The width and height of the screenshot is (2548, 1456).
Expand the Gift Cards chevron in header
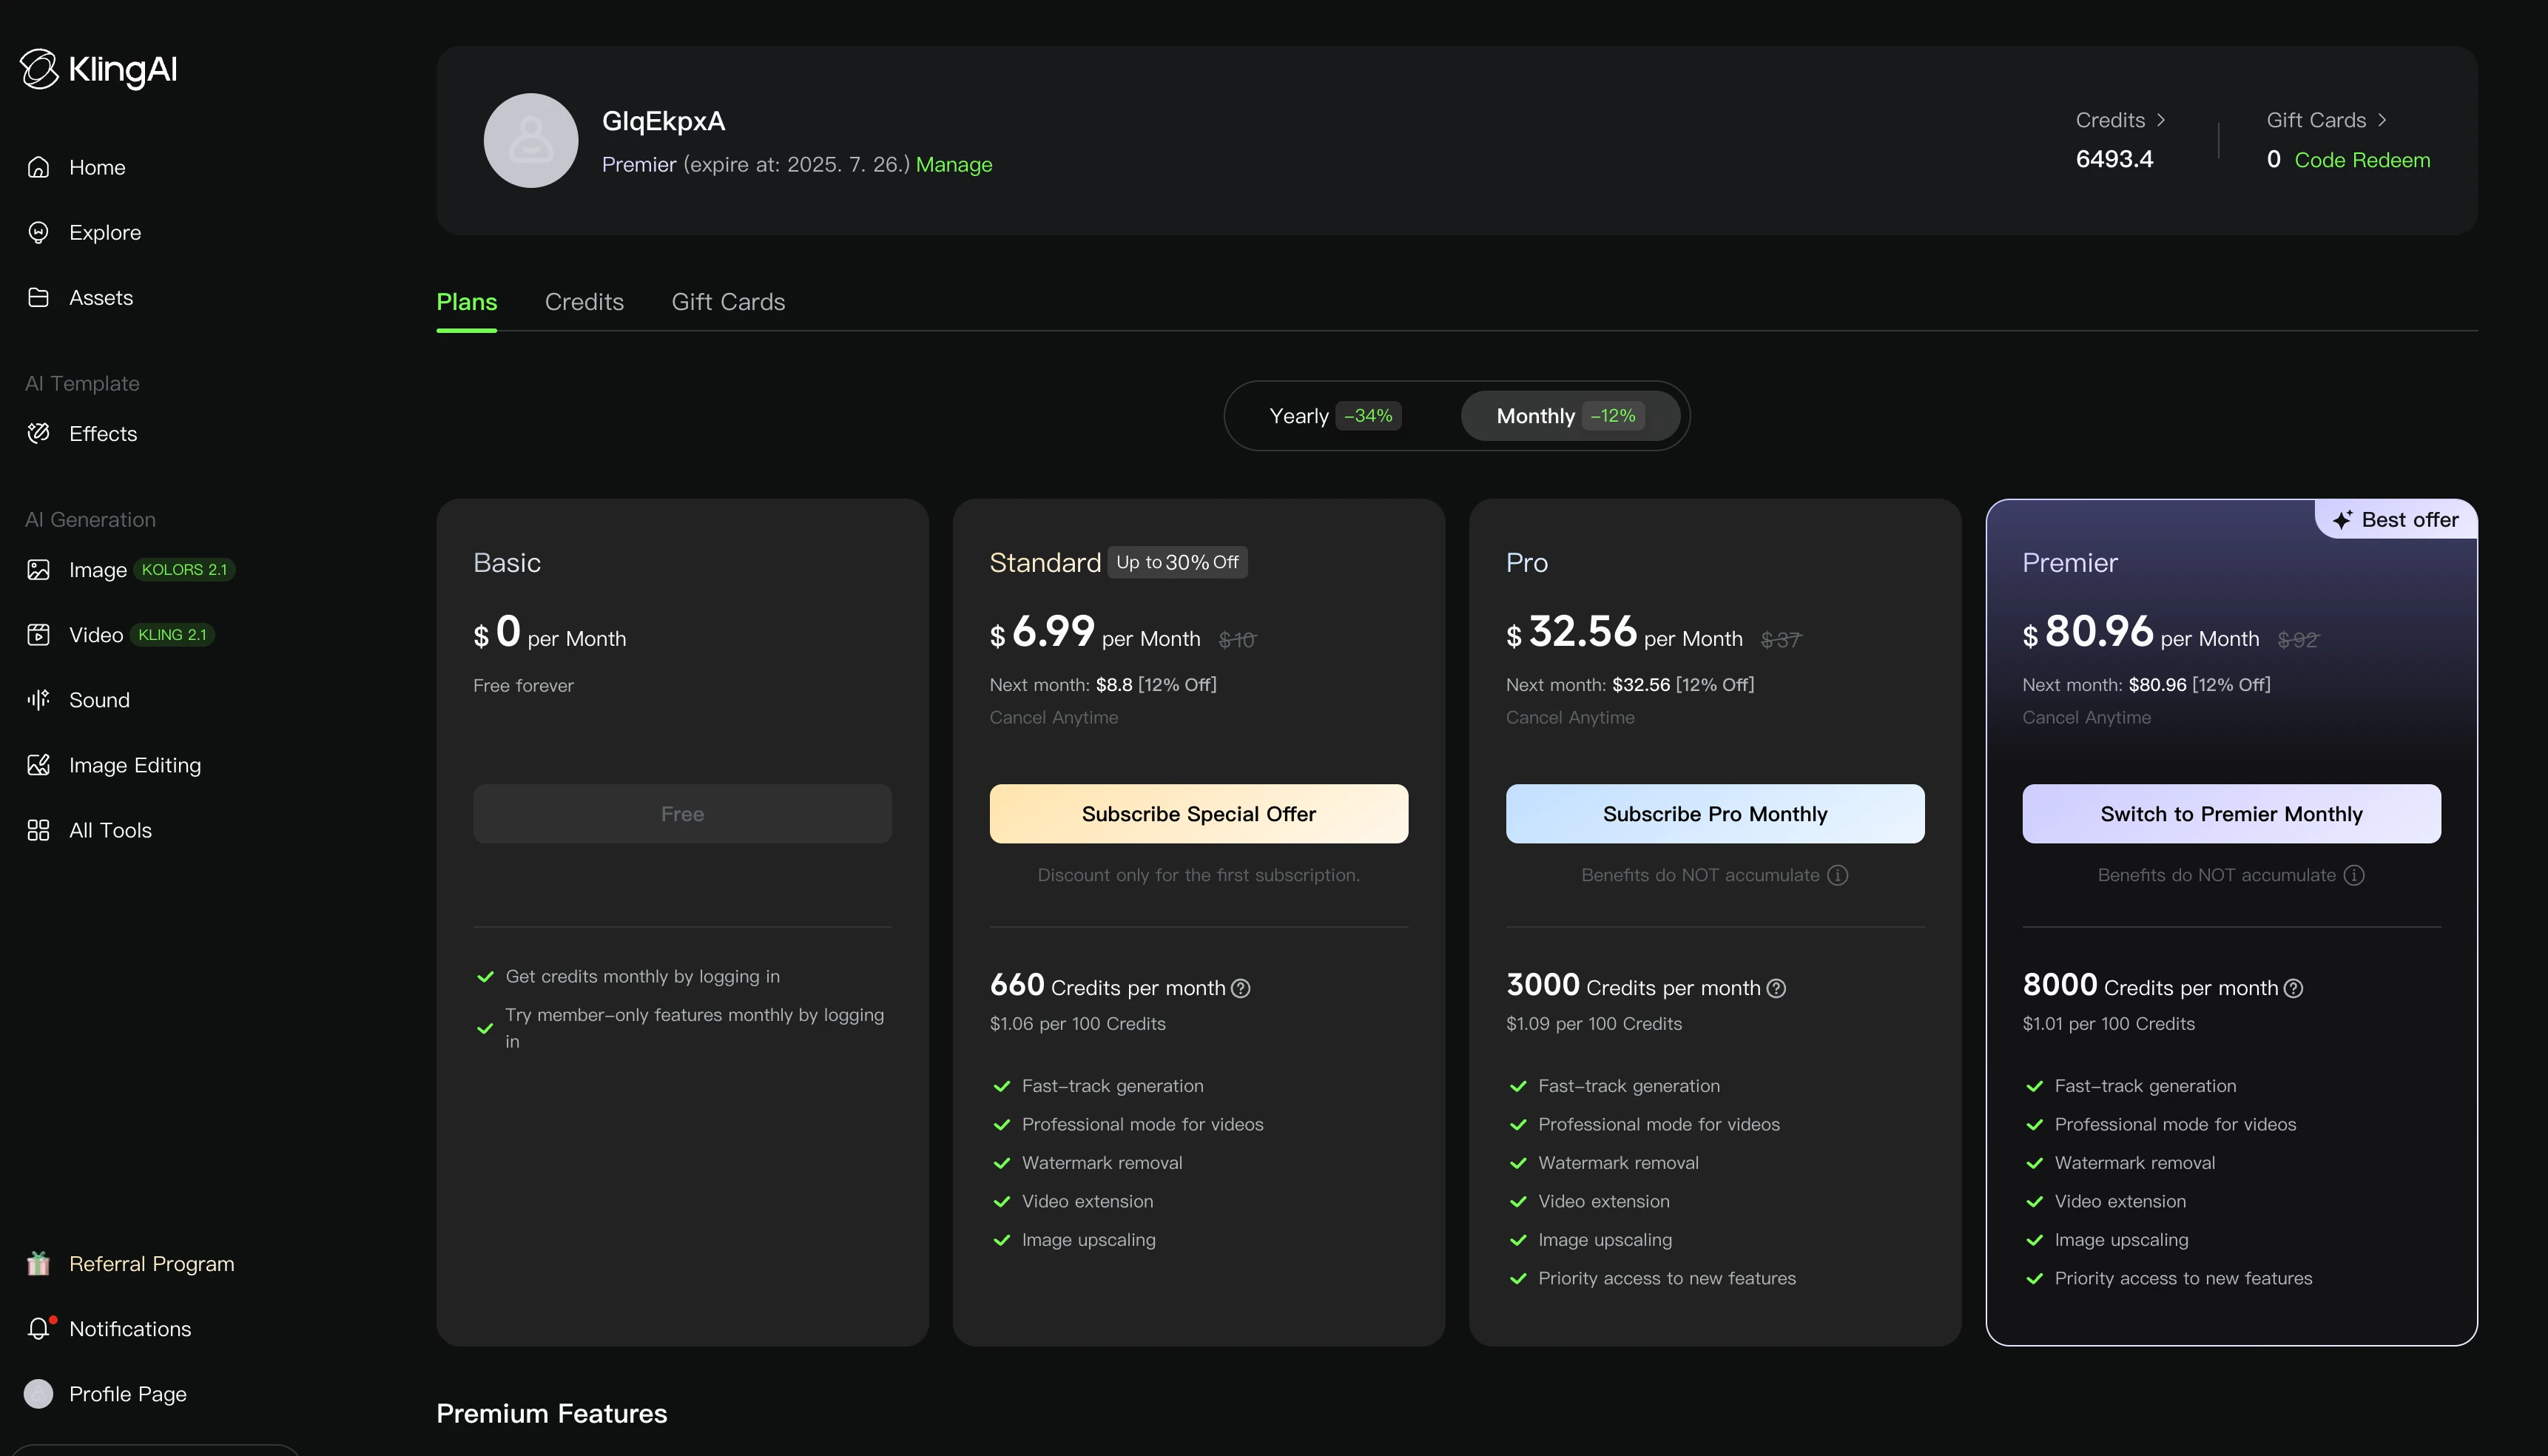tap(2382, 120)
